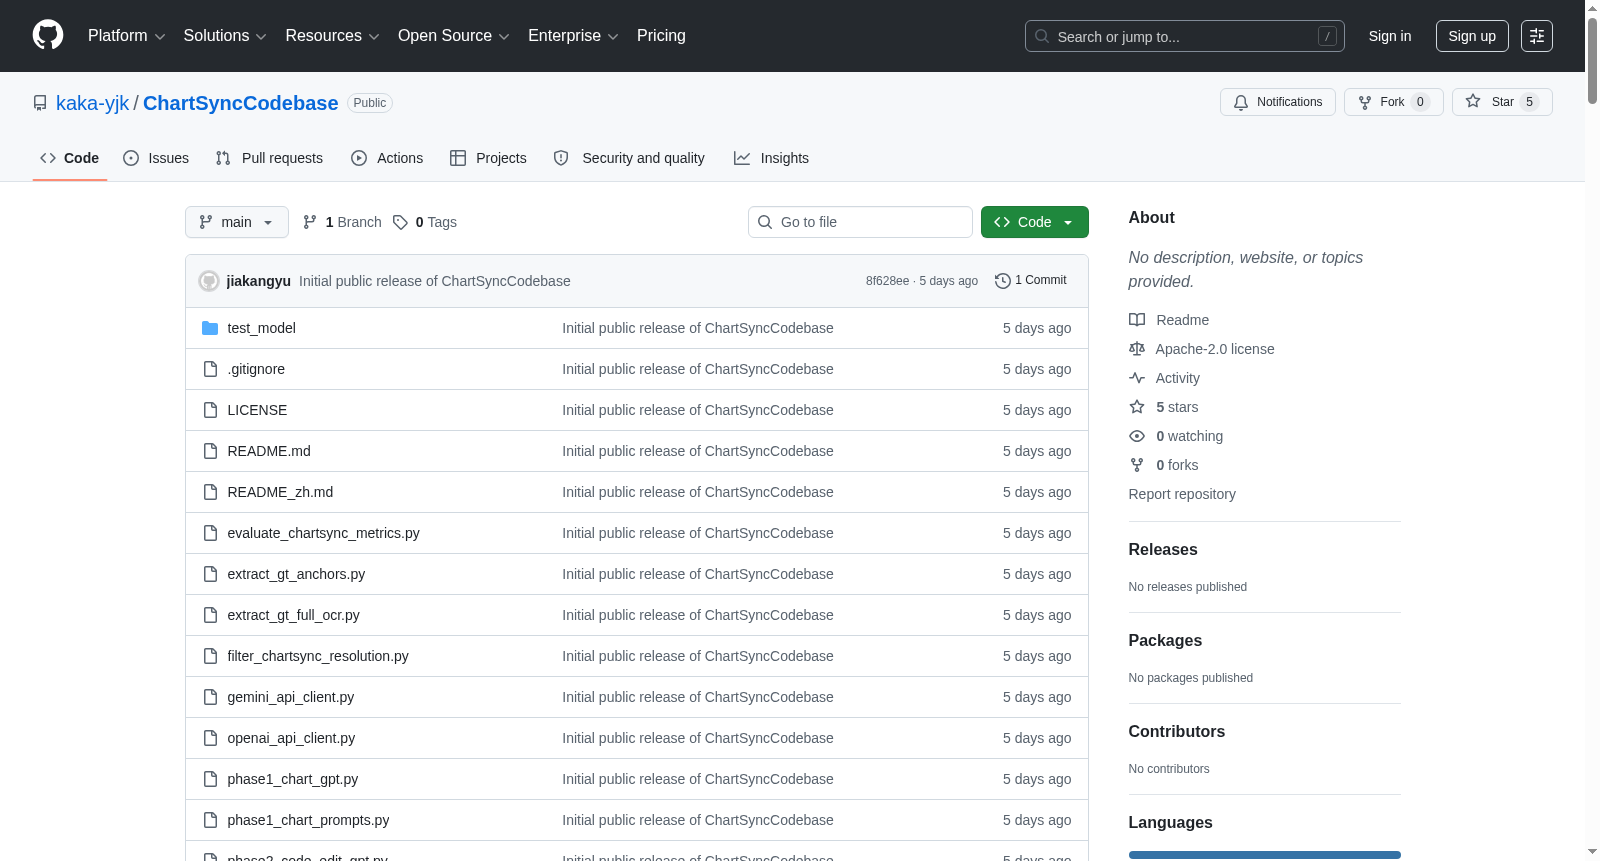Viewport: 1600px width, 861px height.
Task: Click the scale icon beside Apache-2.0 license
Action: click(x=1137, y=349)
